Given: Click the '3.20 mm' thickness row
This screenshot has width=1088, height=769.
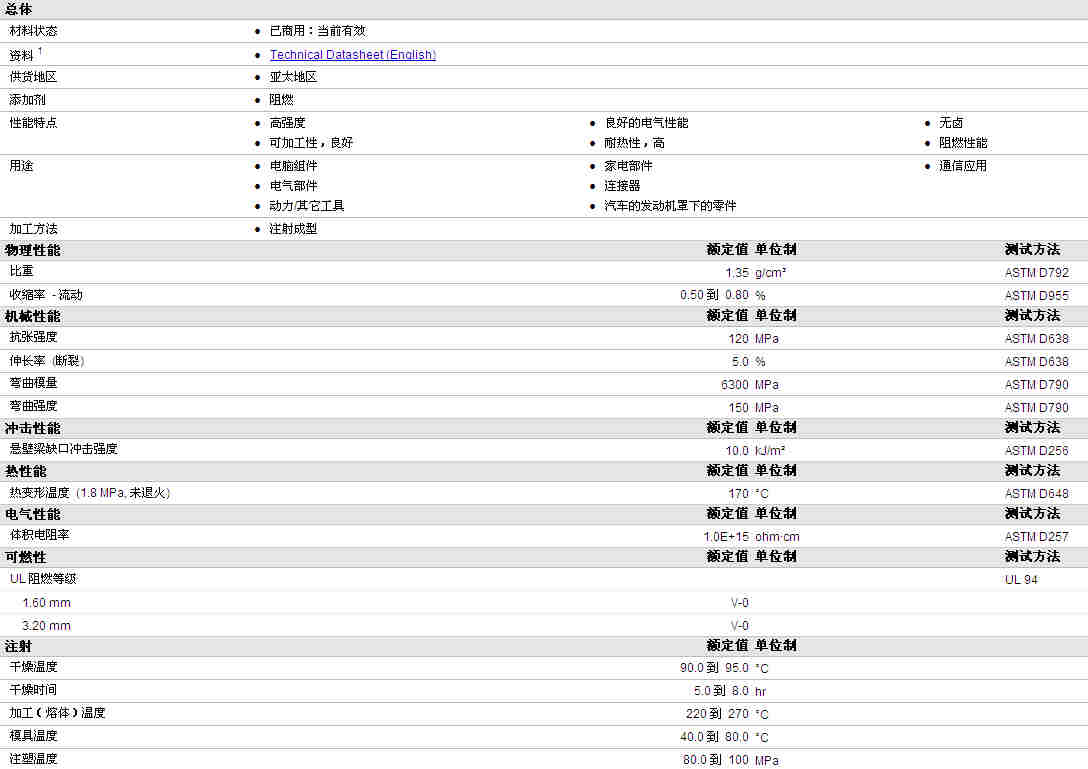Looking at the screenshot, I should pyautogui.click(x=46, y=626).
